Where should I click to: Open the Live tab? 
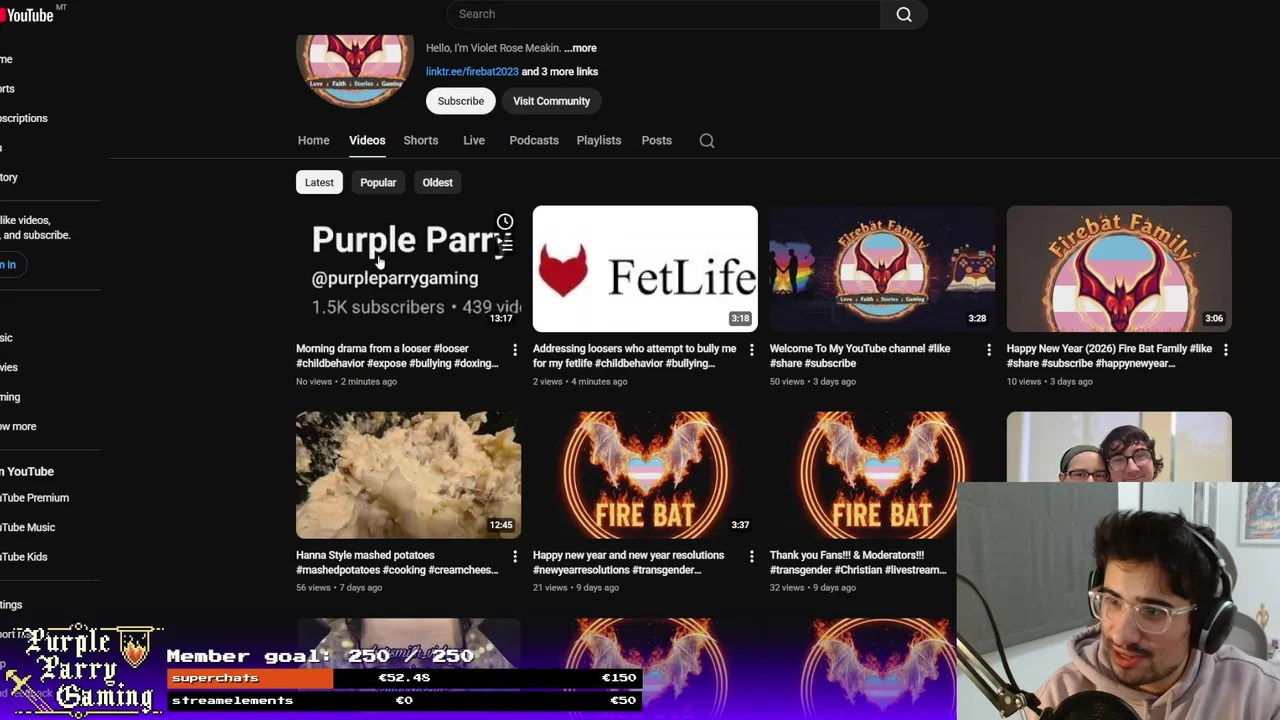pos(474,140)
